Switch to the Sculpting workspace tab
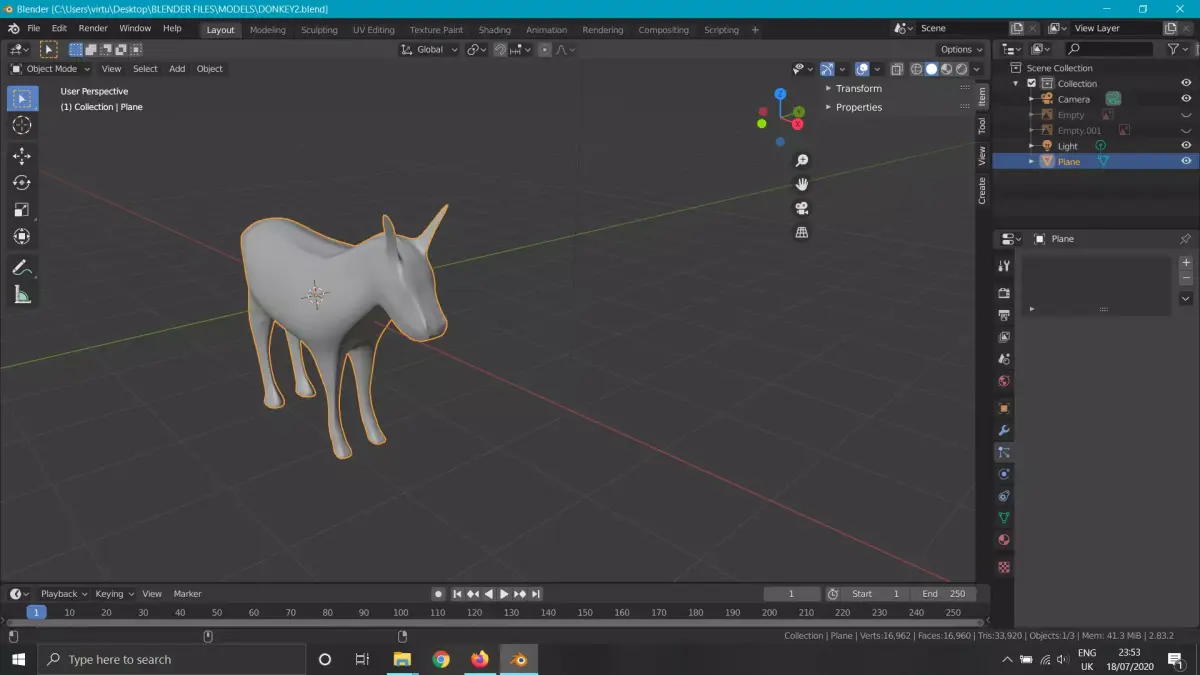 319,30
